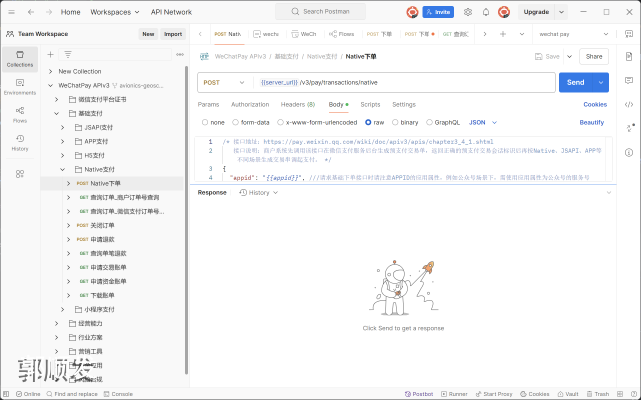The image size is (641, 400).
Task: Switch to the Headers (8) tab
Action: pos(298,104)
